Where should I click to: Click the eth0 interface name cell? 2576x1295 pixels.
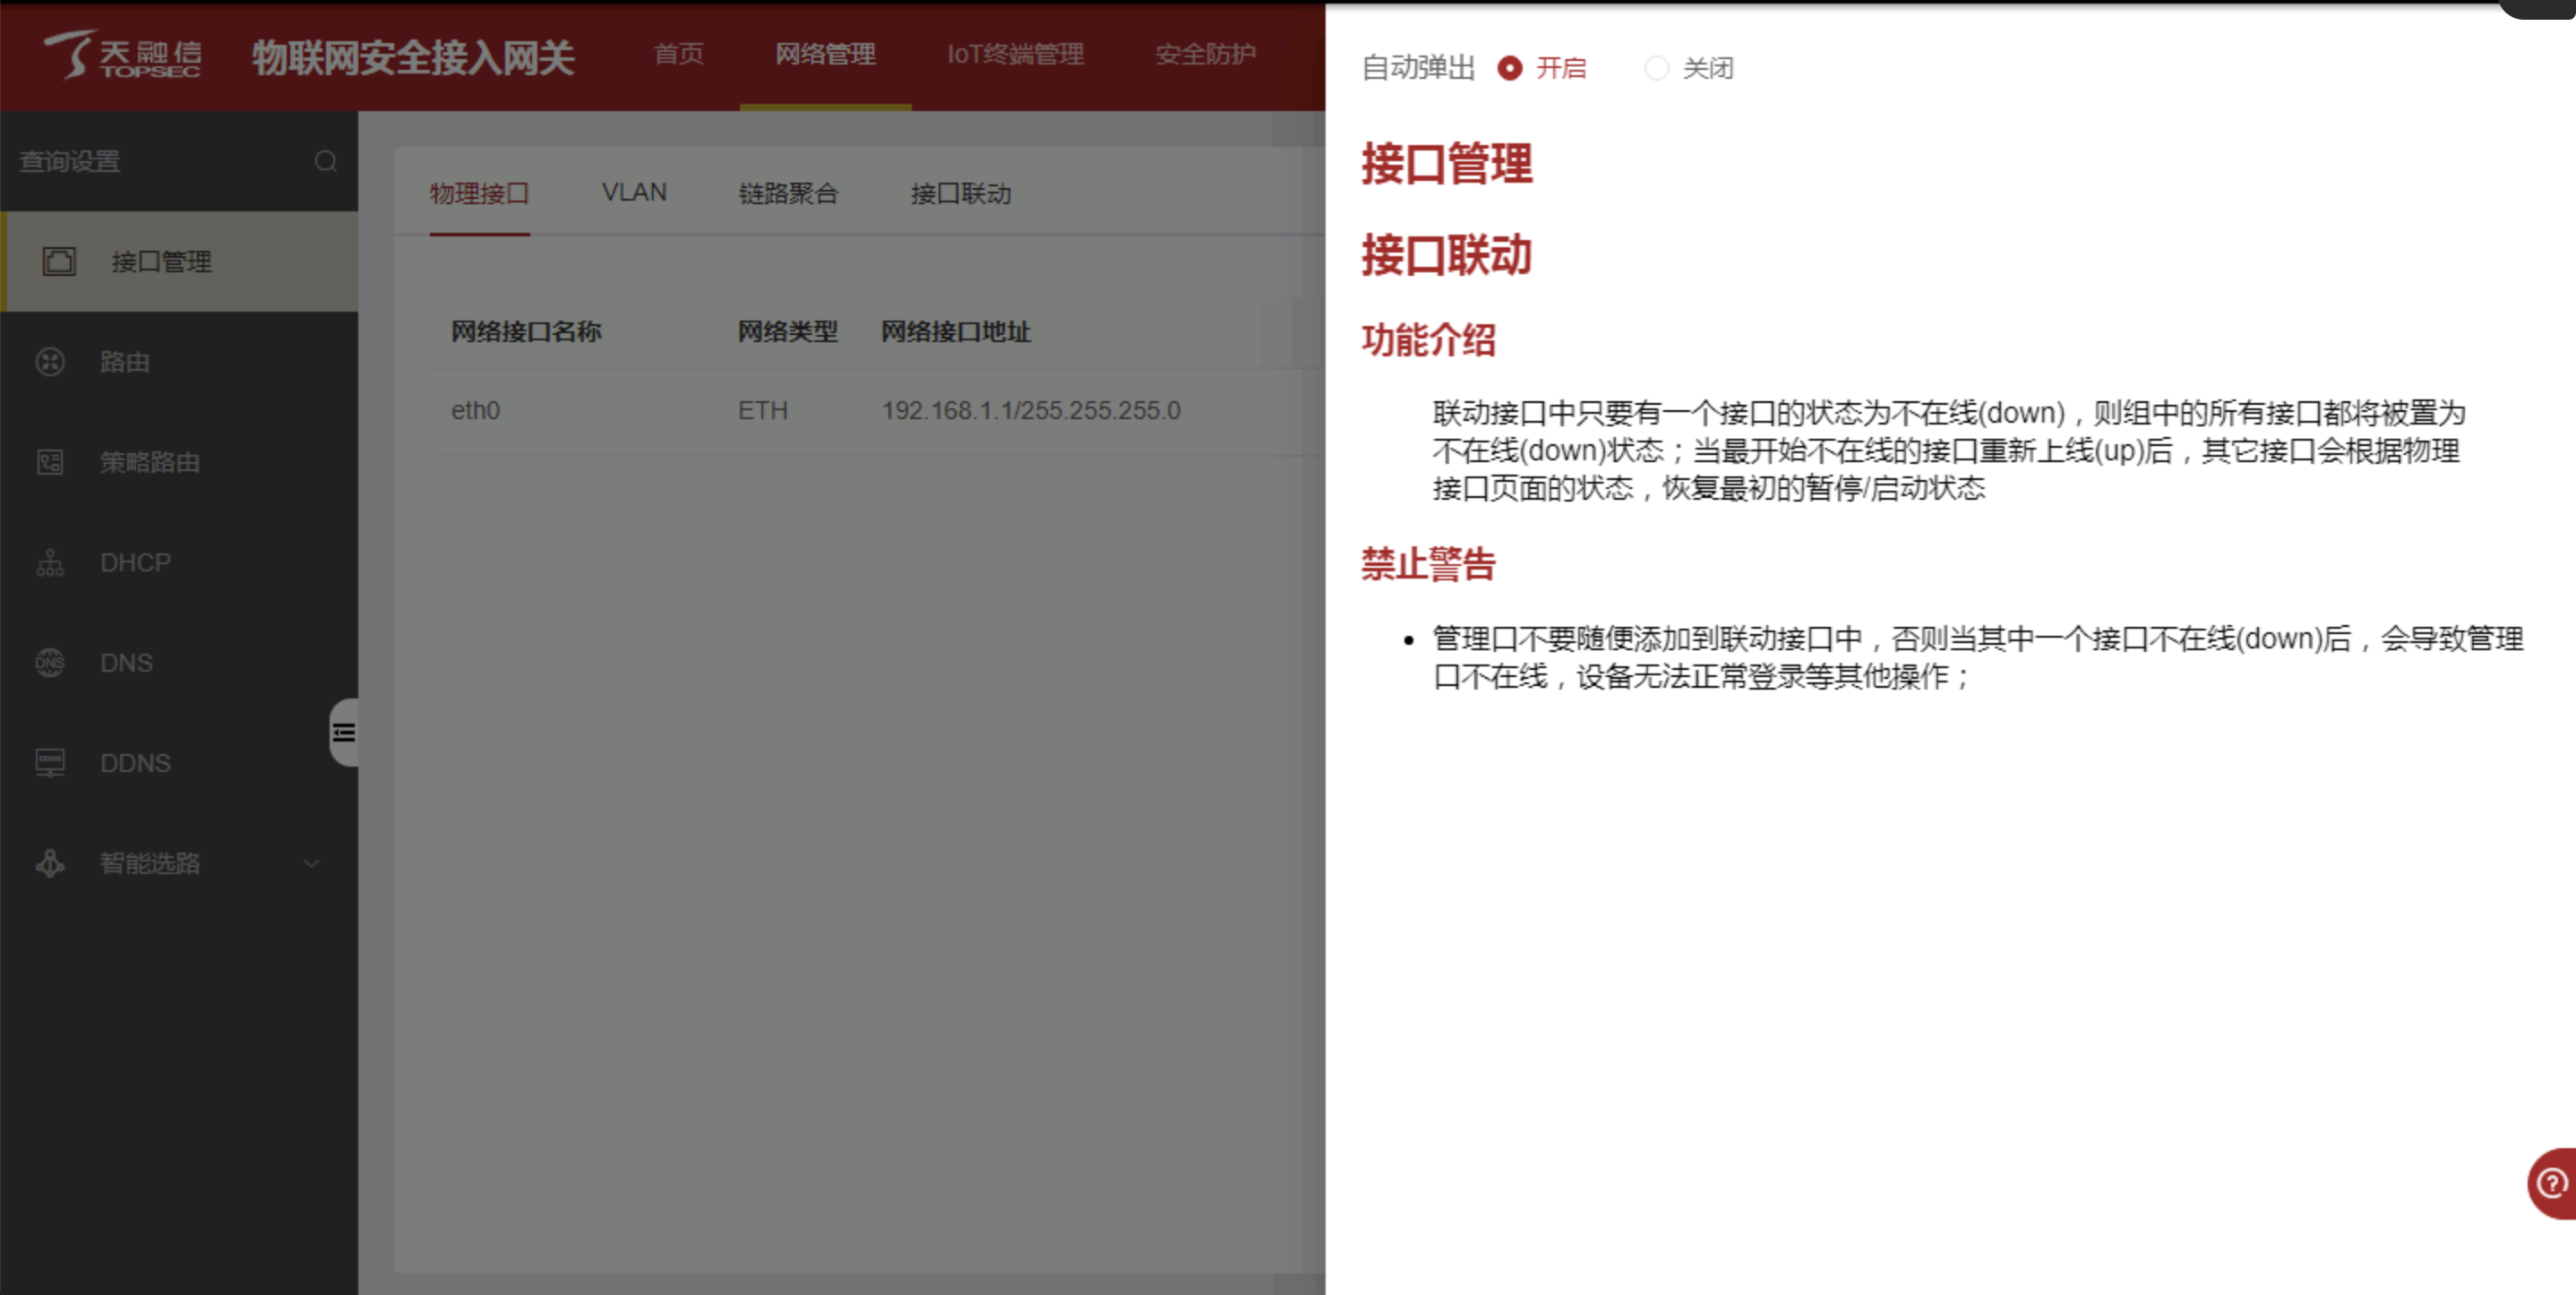pyautogui.click(x=475, y=410)
